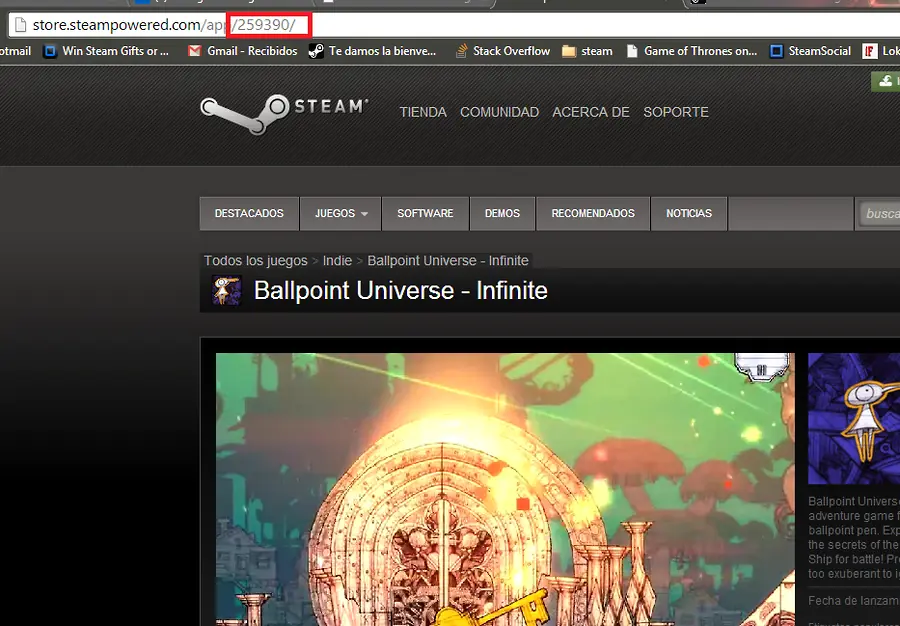
Task: Go to COMUNIDAD in Steam header
Action: pos(499,112)
